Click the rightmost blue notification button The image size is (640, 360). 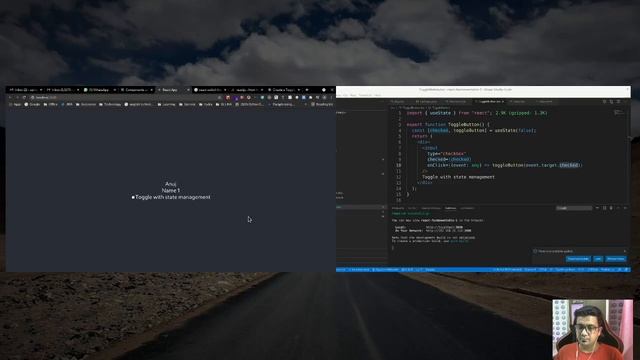(x=616, y=259)
